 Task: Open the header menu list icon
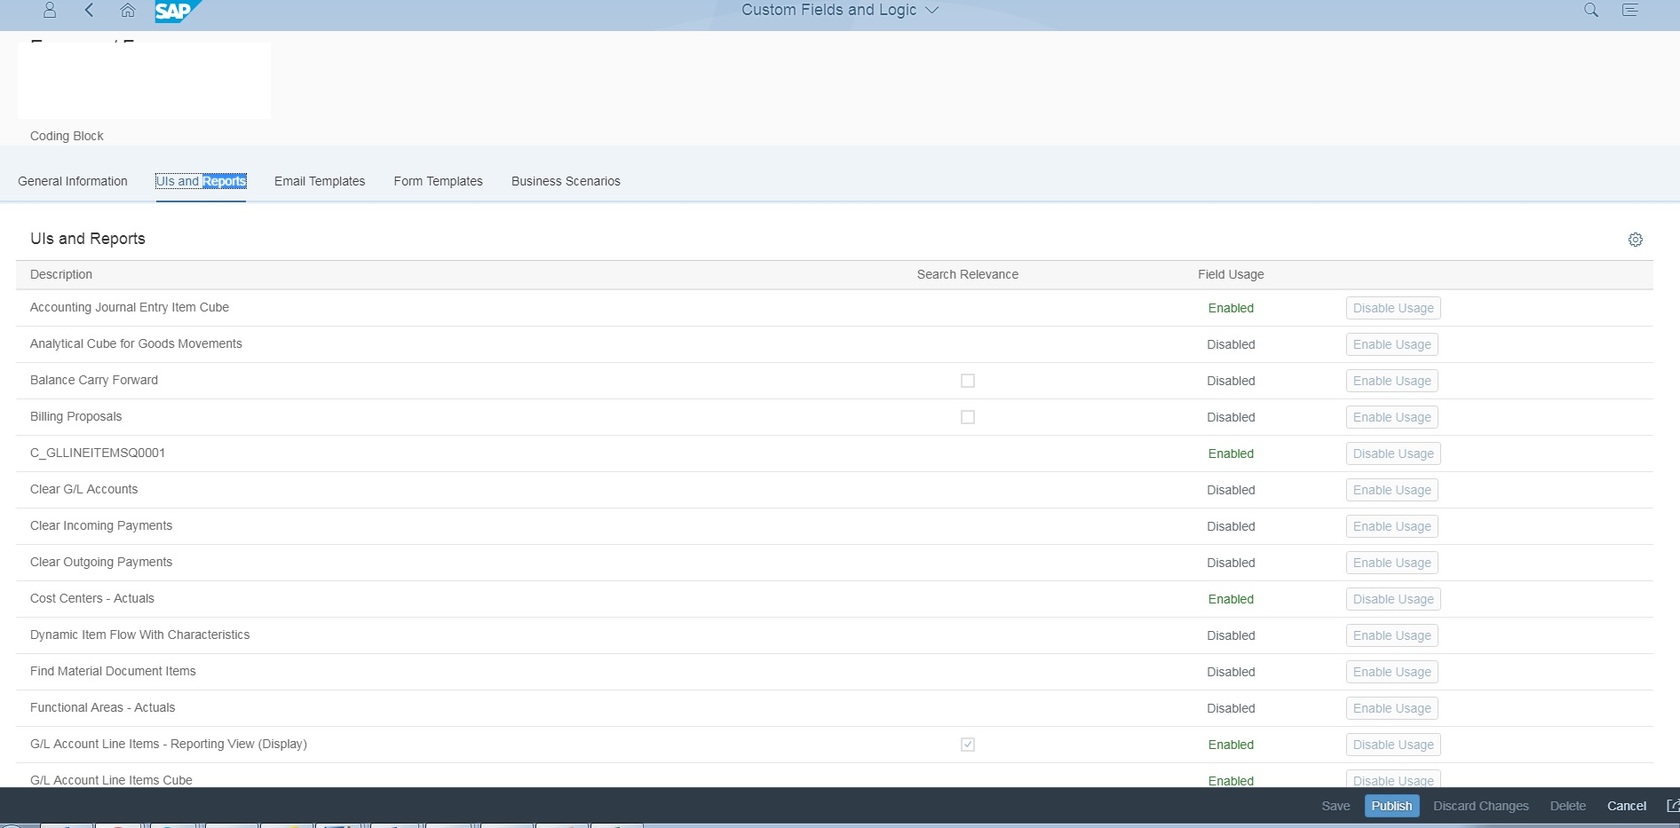(1630, 10)
